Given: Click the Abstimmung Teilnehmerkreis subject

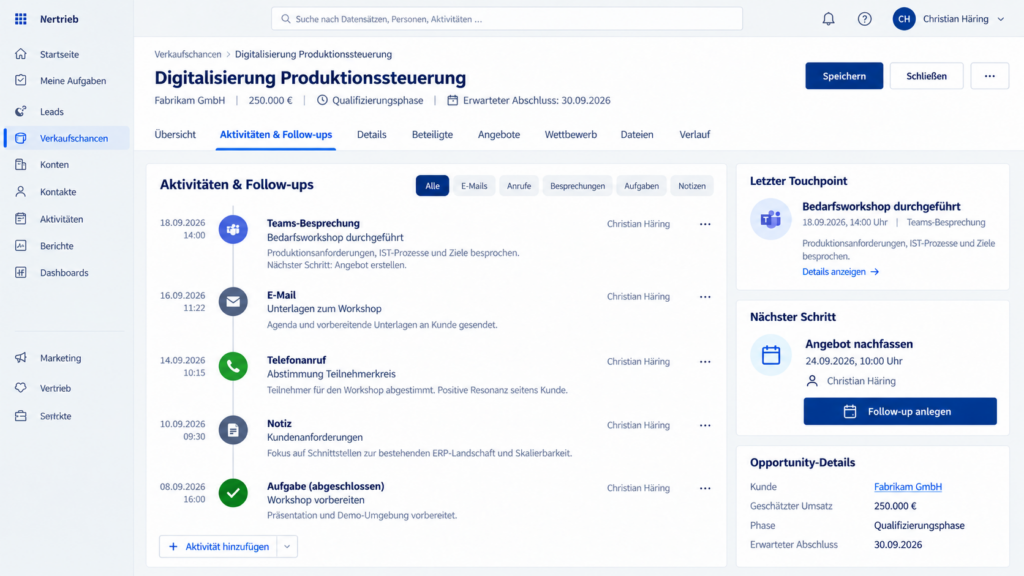Looking at the screenshot, I should tap(331, 374).
